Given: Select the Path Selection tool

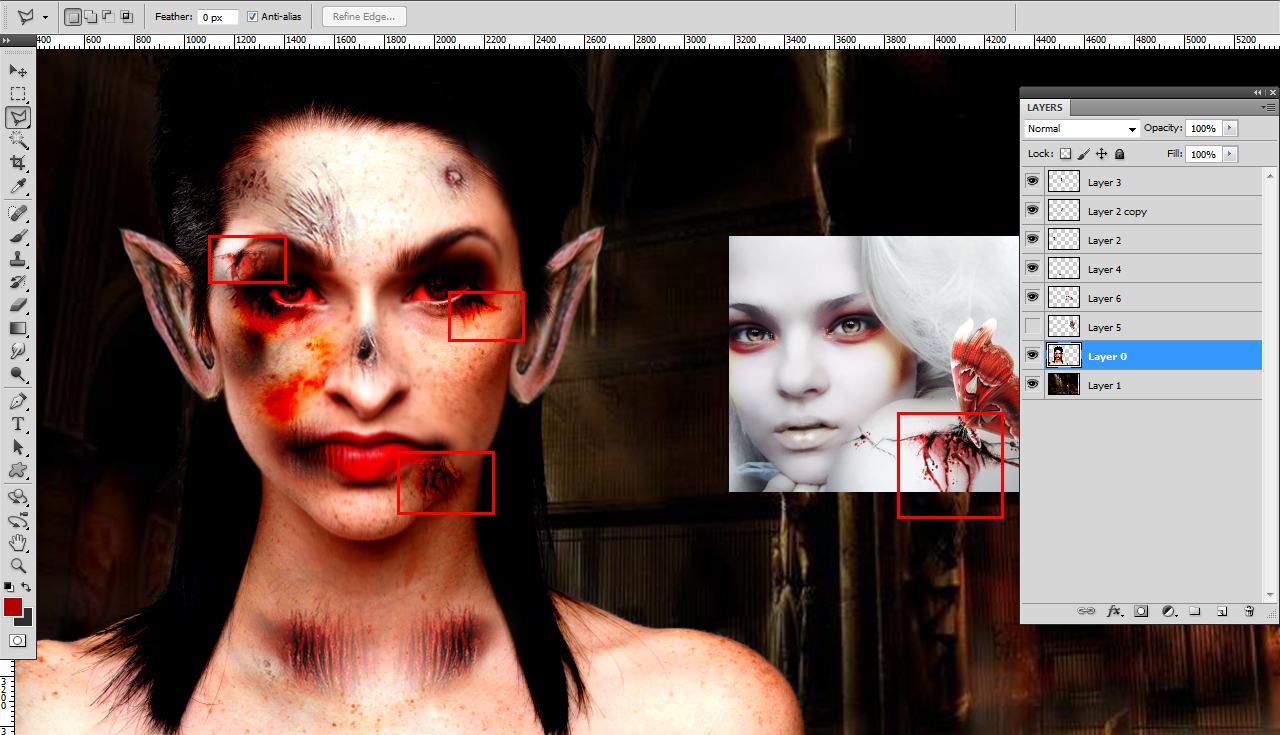Looking at the screenshot, I should click(x=18, y=448).
